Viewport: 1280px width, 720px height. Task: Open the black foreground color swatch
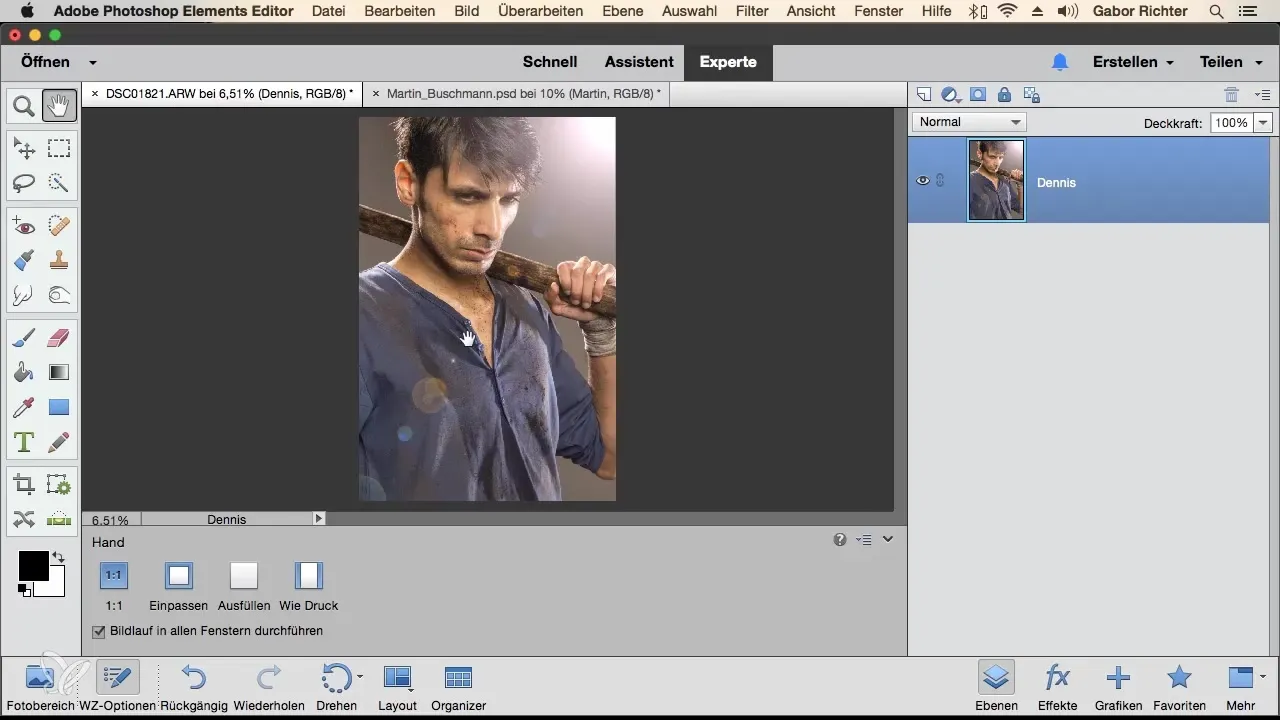[x=33, y=566]
